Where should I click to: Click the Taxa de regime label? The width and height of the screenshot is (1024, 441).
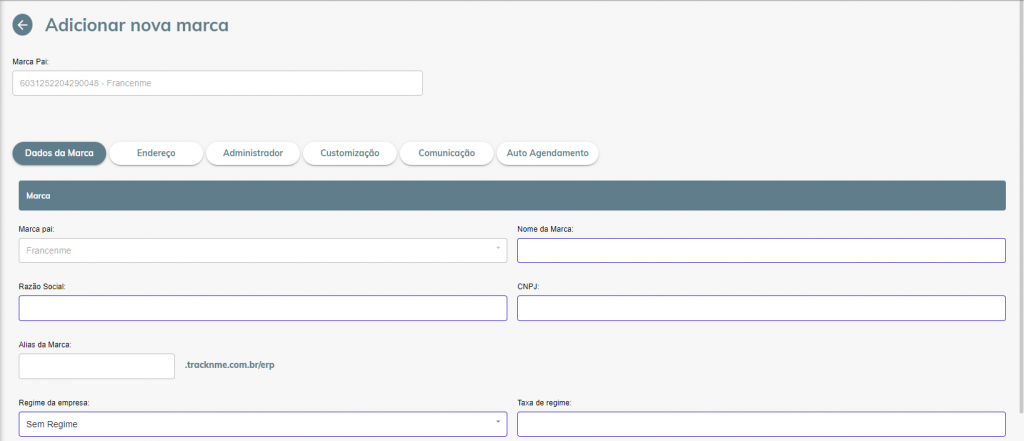click(544, 402)
